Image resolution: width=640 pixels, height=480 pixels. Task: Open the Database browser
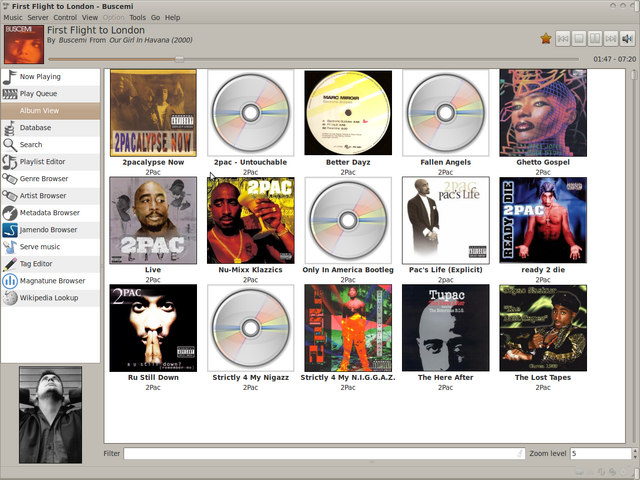[x=50, y=128]
